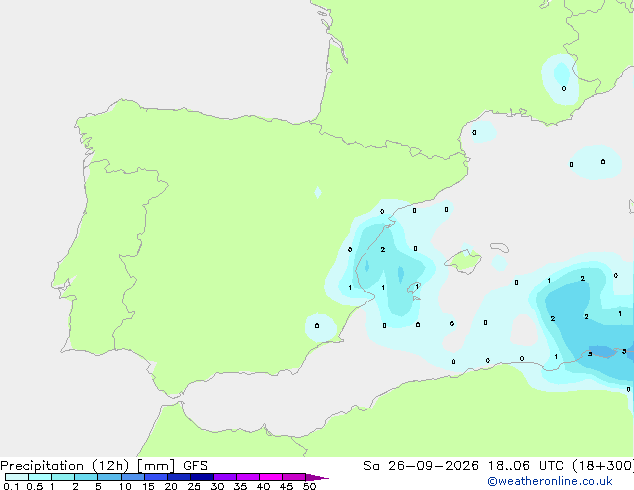Image resolution: width=634 pixels, height=490 pixels.
Task: Select the pale 0.1 mm legend swatch
Action: point(17,477)
